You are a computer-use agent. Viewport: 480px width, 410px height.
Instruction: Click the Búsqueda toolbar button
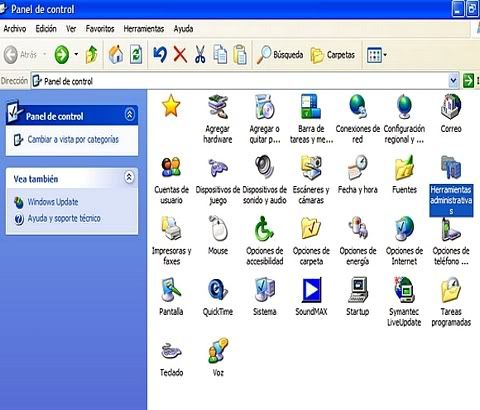280,54
